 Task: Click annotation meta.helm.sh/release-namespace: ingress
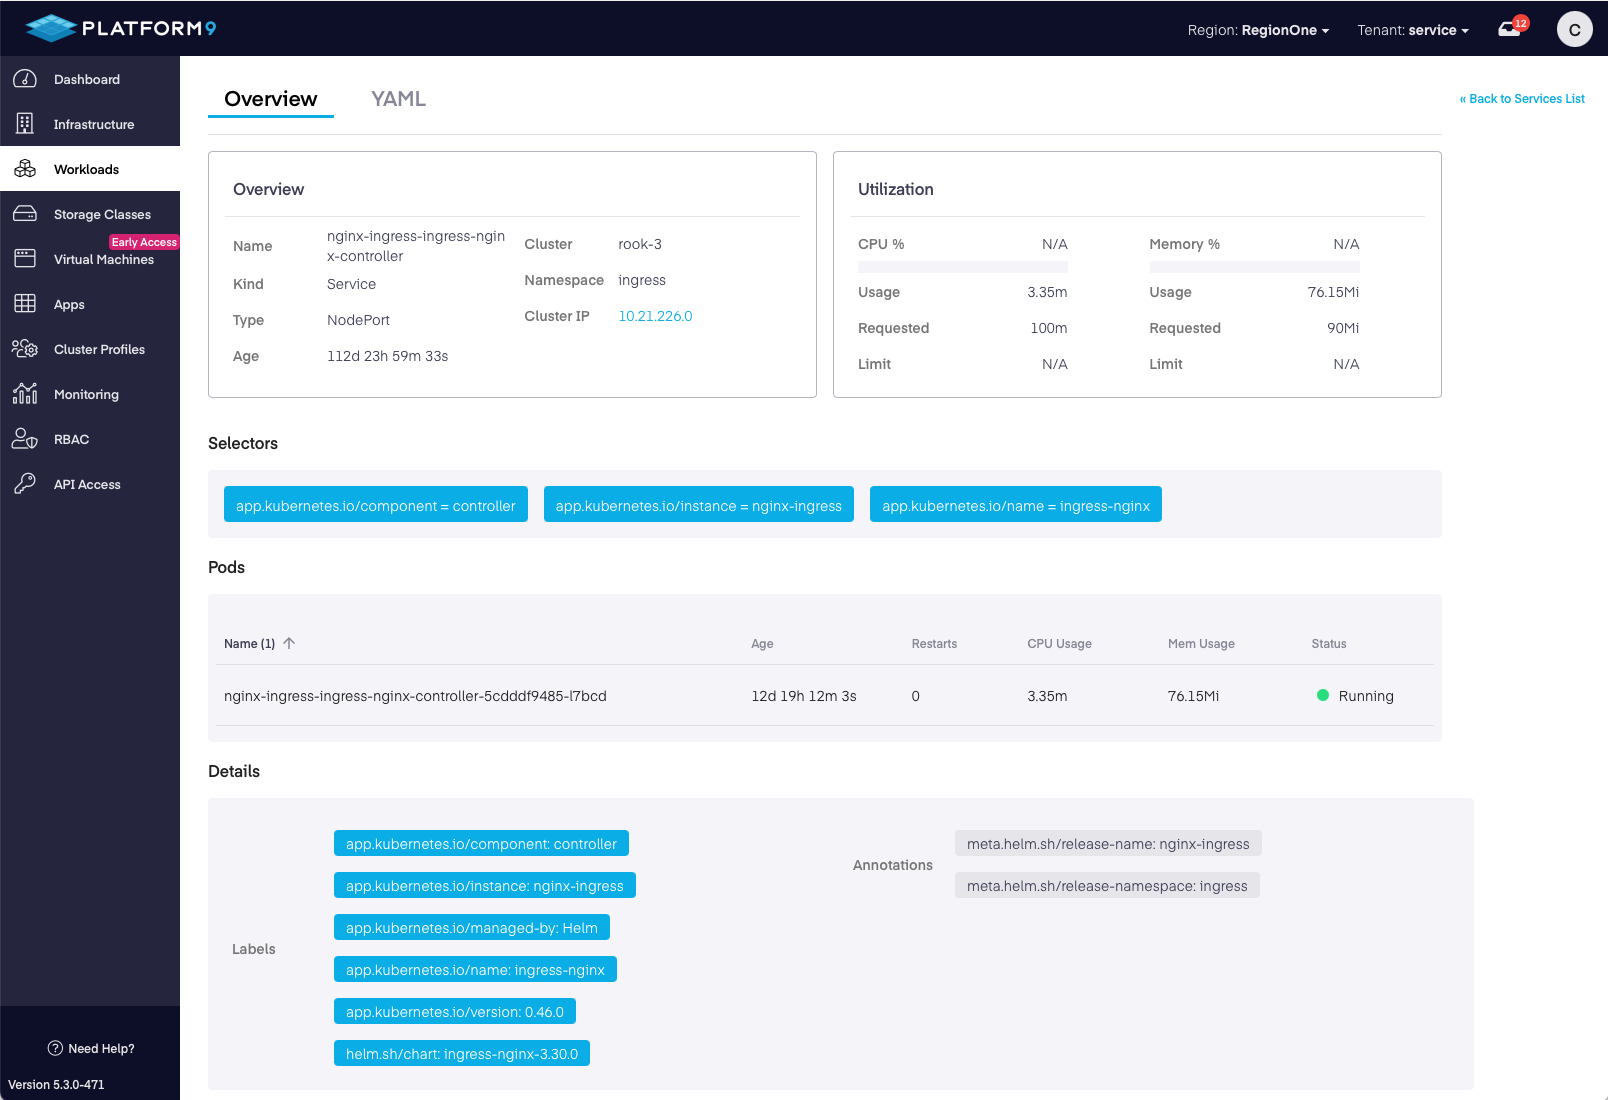(1107, 886)
